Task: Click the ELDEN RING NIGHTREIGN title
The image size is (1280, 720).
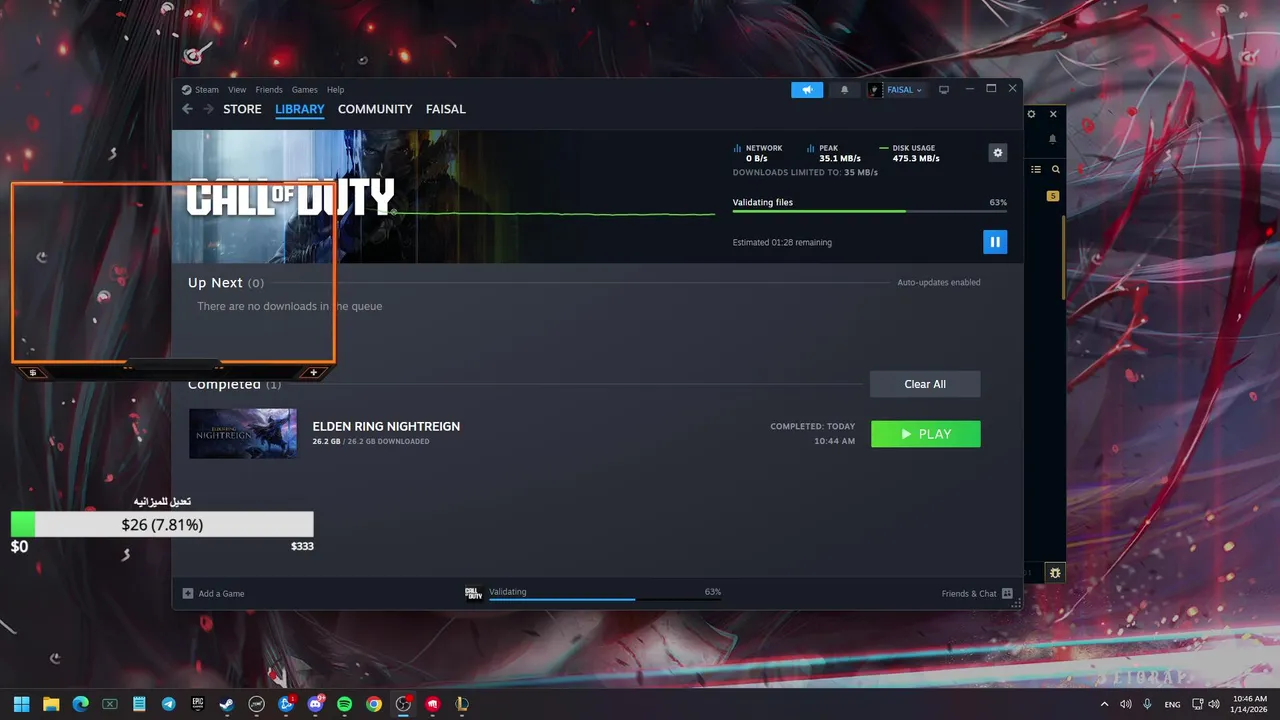Action: (x=386, y=426)
